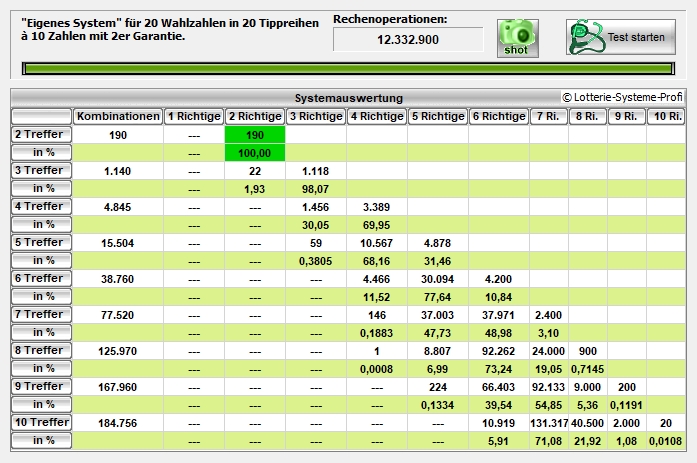Click the 9 Ri. column header
The image size is (697, 463).
[626, 116]
